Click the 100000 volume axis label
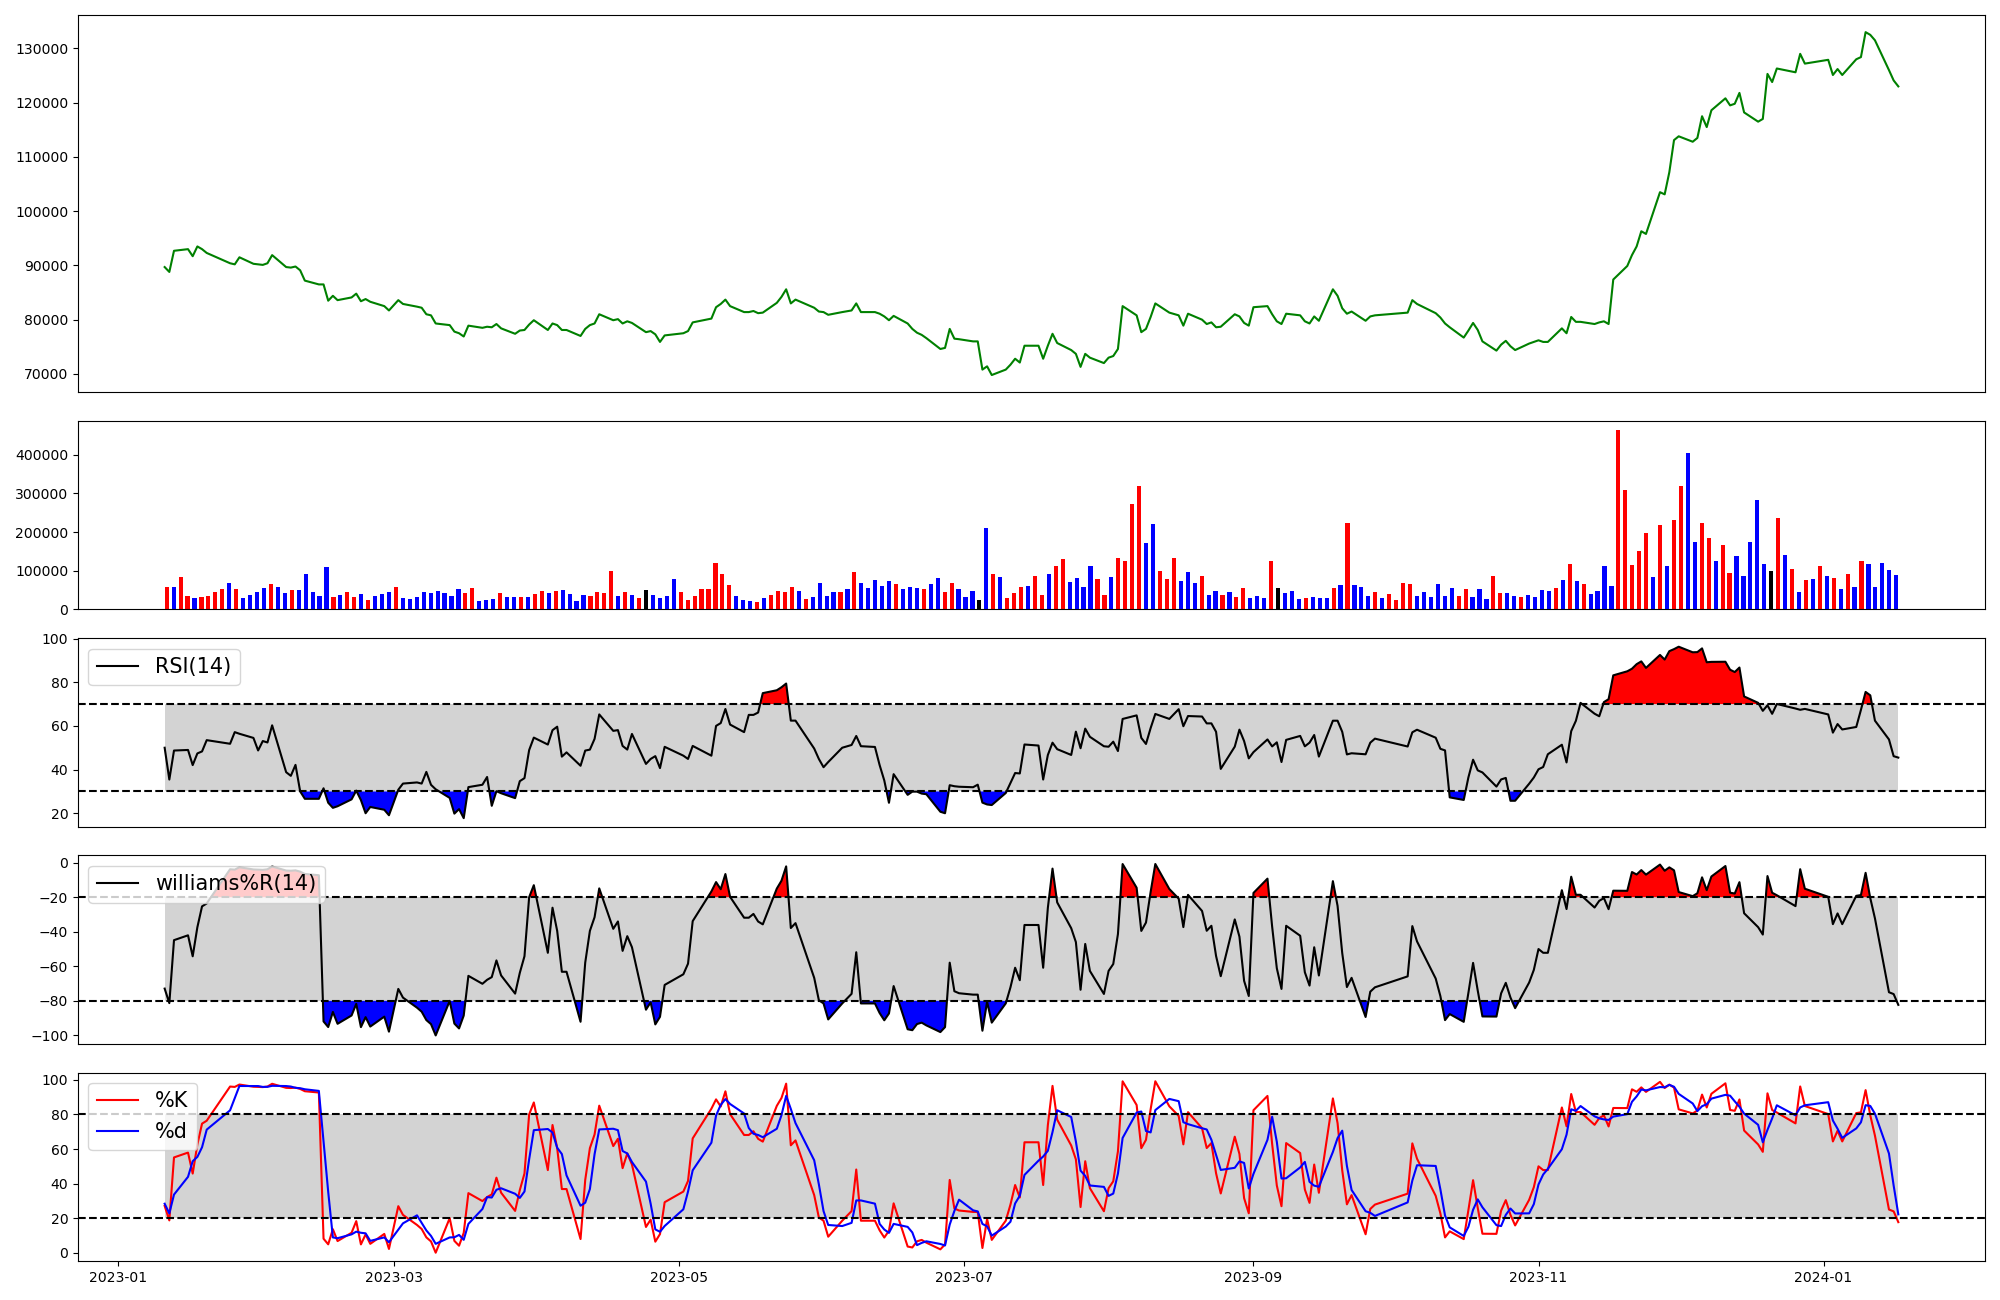Image resolution: width=2000 pixels, height=1300 pixels. (41, 571)
